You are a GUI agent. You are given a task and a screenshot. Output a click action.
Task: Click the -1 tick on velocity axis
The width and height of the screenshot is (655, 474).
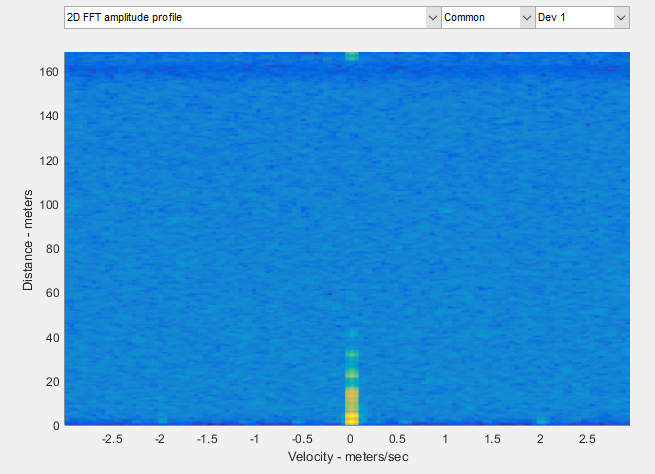coord(254,439)
